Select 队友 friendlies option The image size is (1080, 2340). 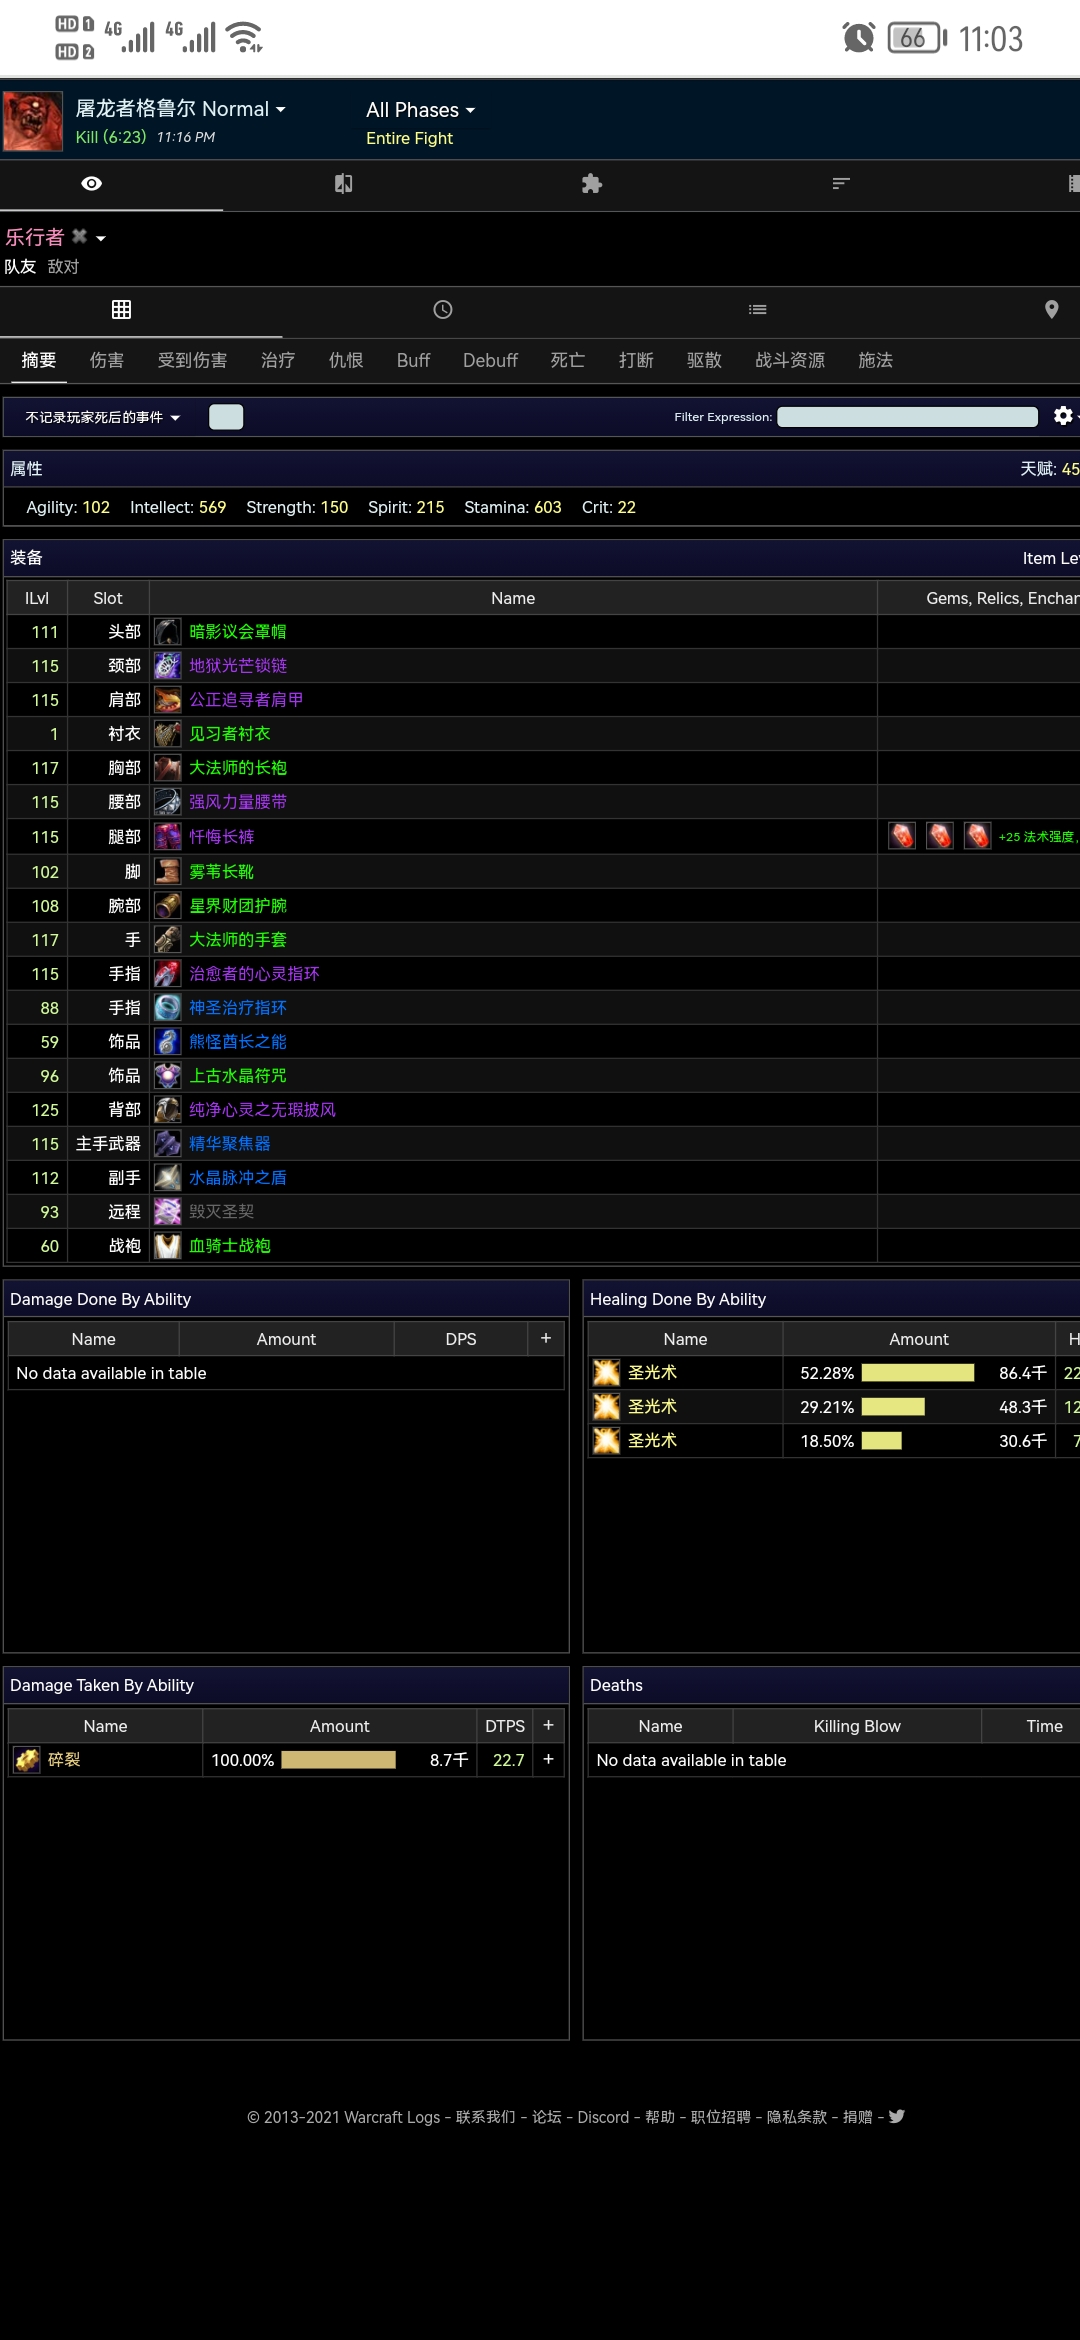click(20, 267)
